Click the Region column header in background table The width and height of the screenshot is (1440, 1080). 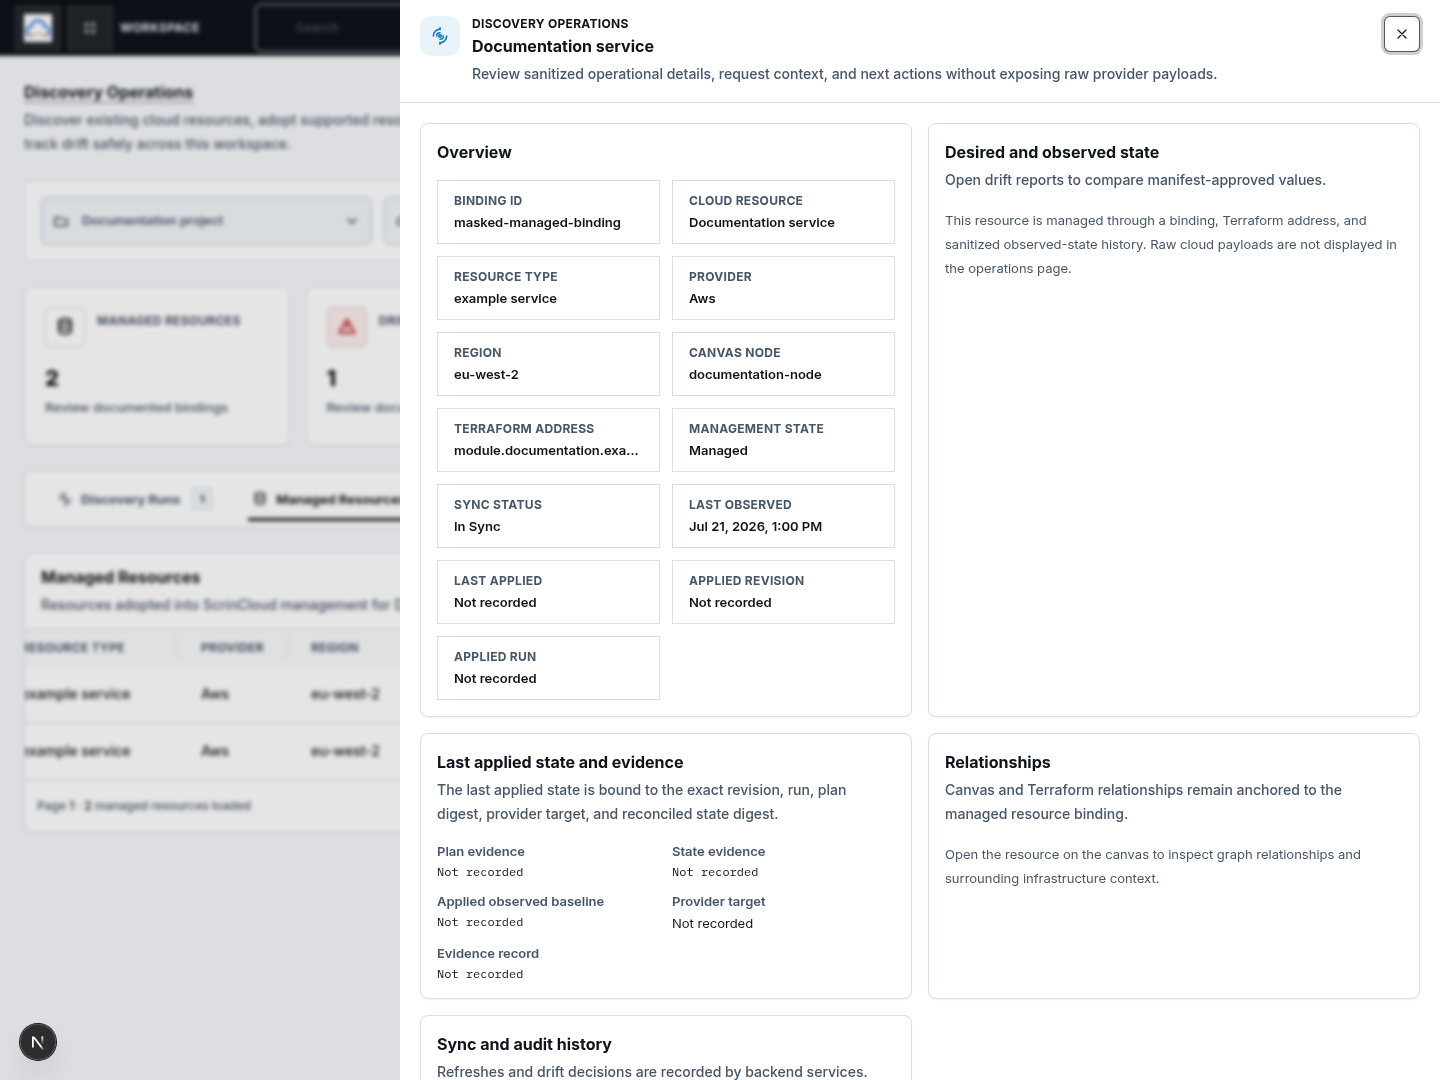[334, 648]
